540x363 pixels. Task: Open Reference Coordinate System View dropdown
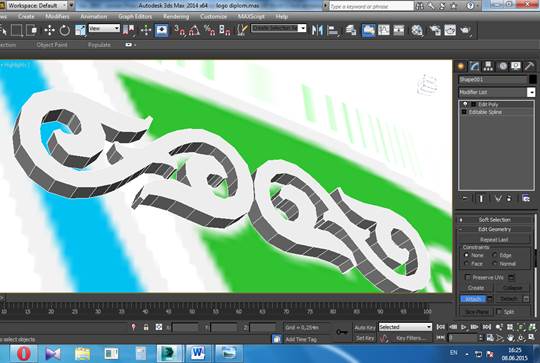(104, 28)
